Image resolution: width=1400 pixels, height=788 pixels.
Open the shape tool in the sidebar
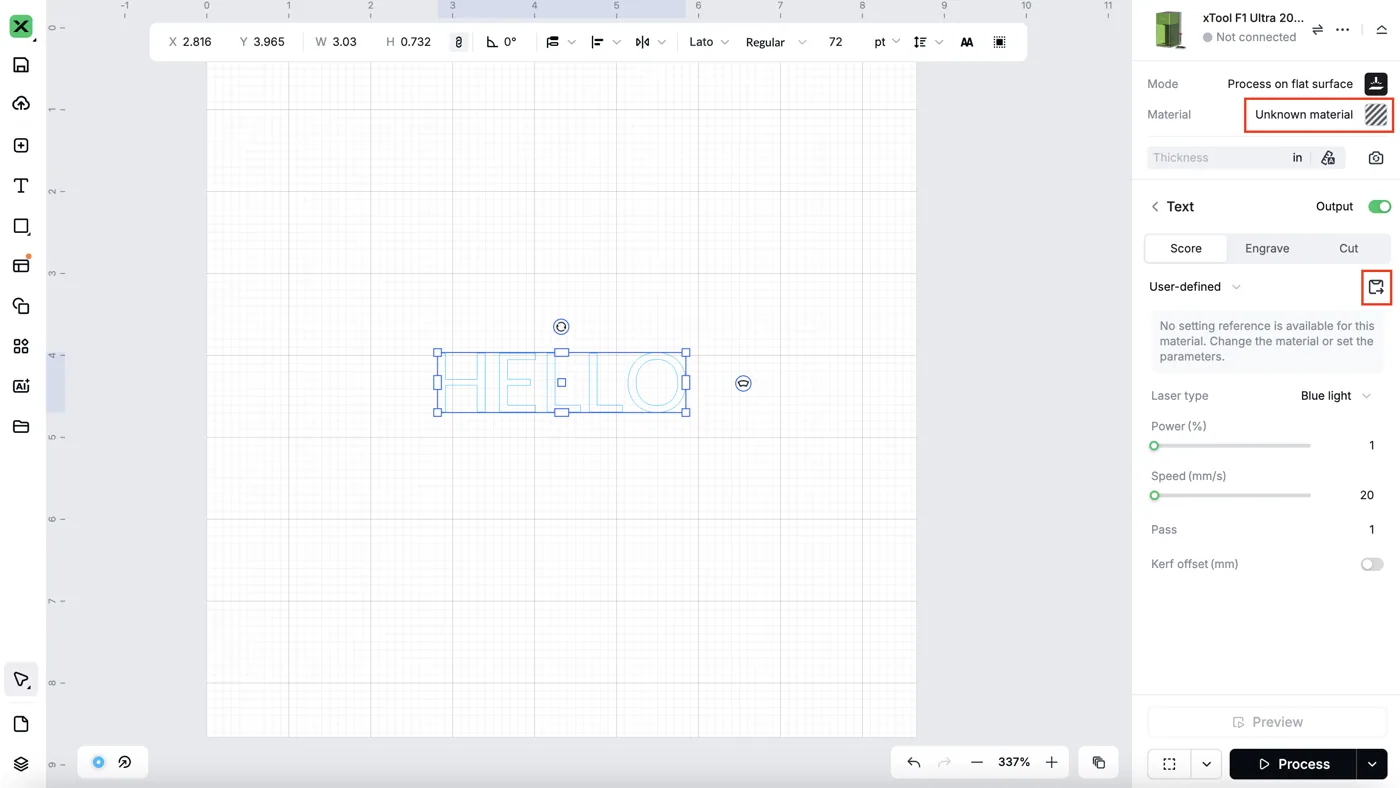[21, 226]
